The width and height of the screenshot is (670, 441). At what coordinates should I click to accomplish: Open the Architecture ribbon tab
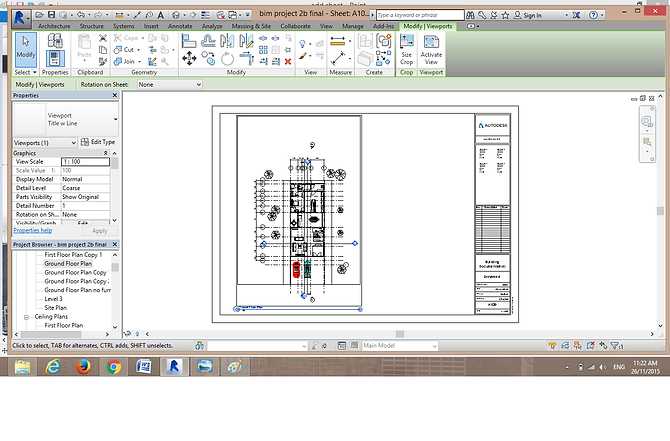click(54, 26)
